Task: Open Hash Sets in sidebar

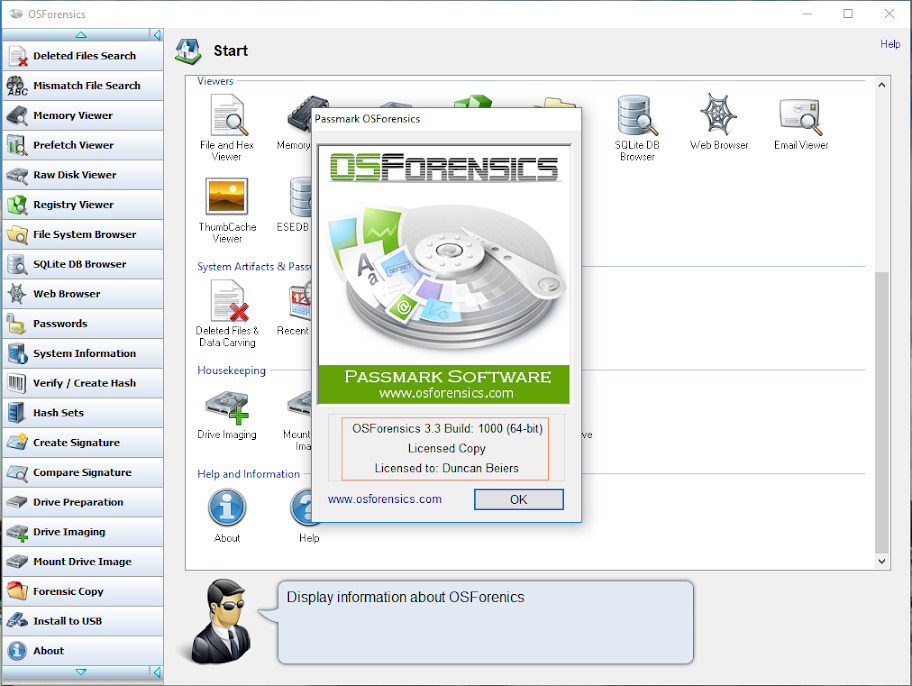Action: pos(82,413)
